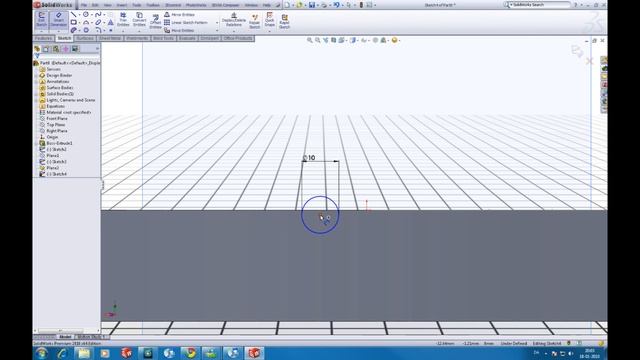
Task: Select the Corner Rectangle tool
Action: (73, 22)
